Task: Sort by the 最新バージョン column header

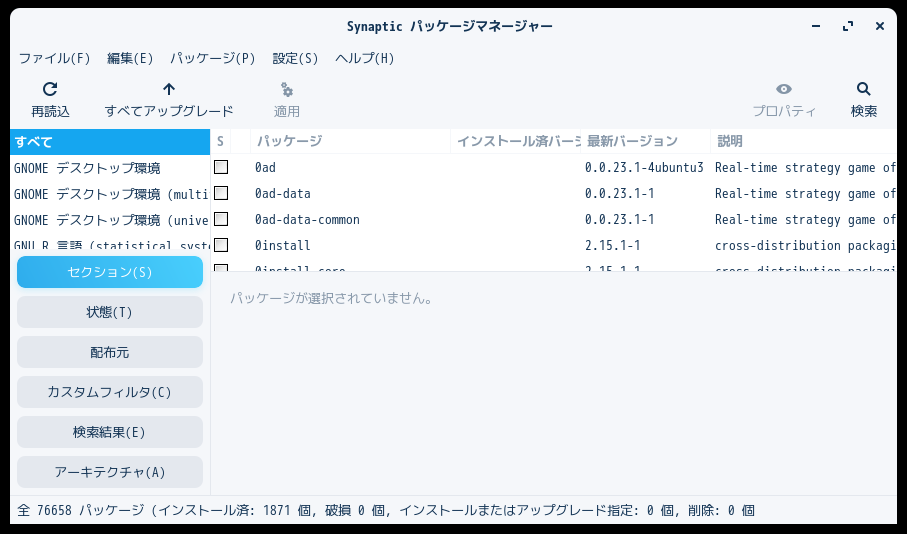Action: click(x=646, y=141)
